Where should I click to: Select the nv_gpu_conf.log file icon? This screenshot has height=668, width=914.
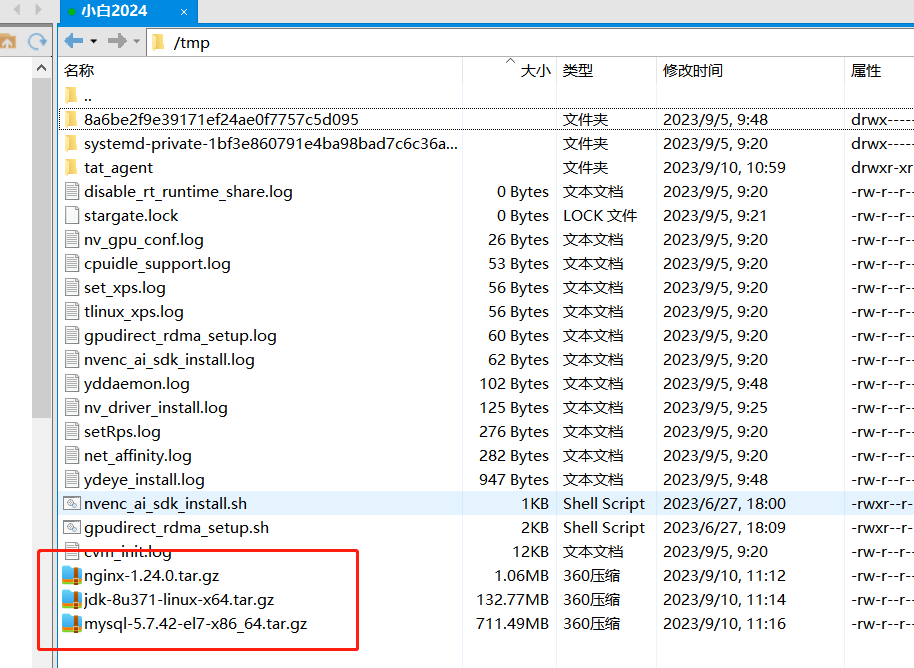(72, 239)
